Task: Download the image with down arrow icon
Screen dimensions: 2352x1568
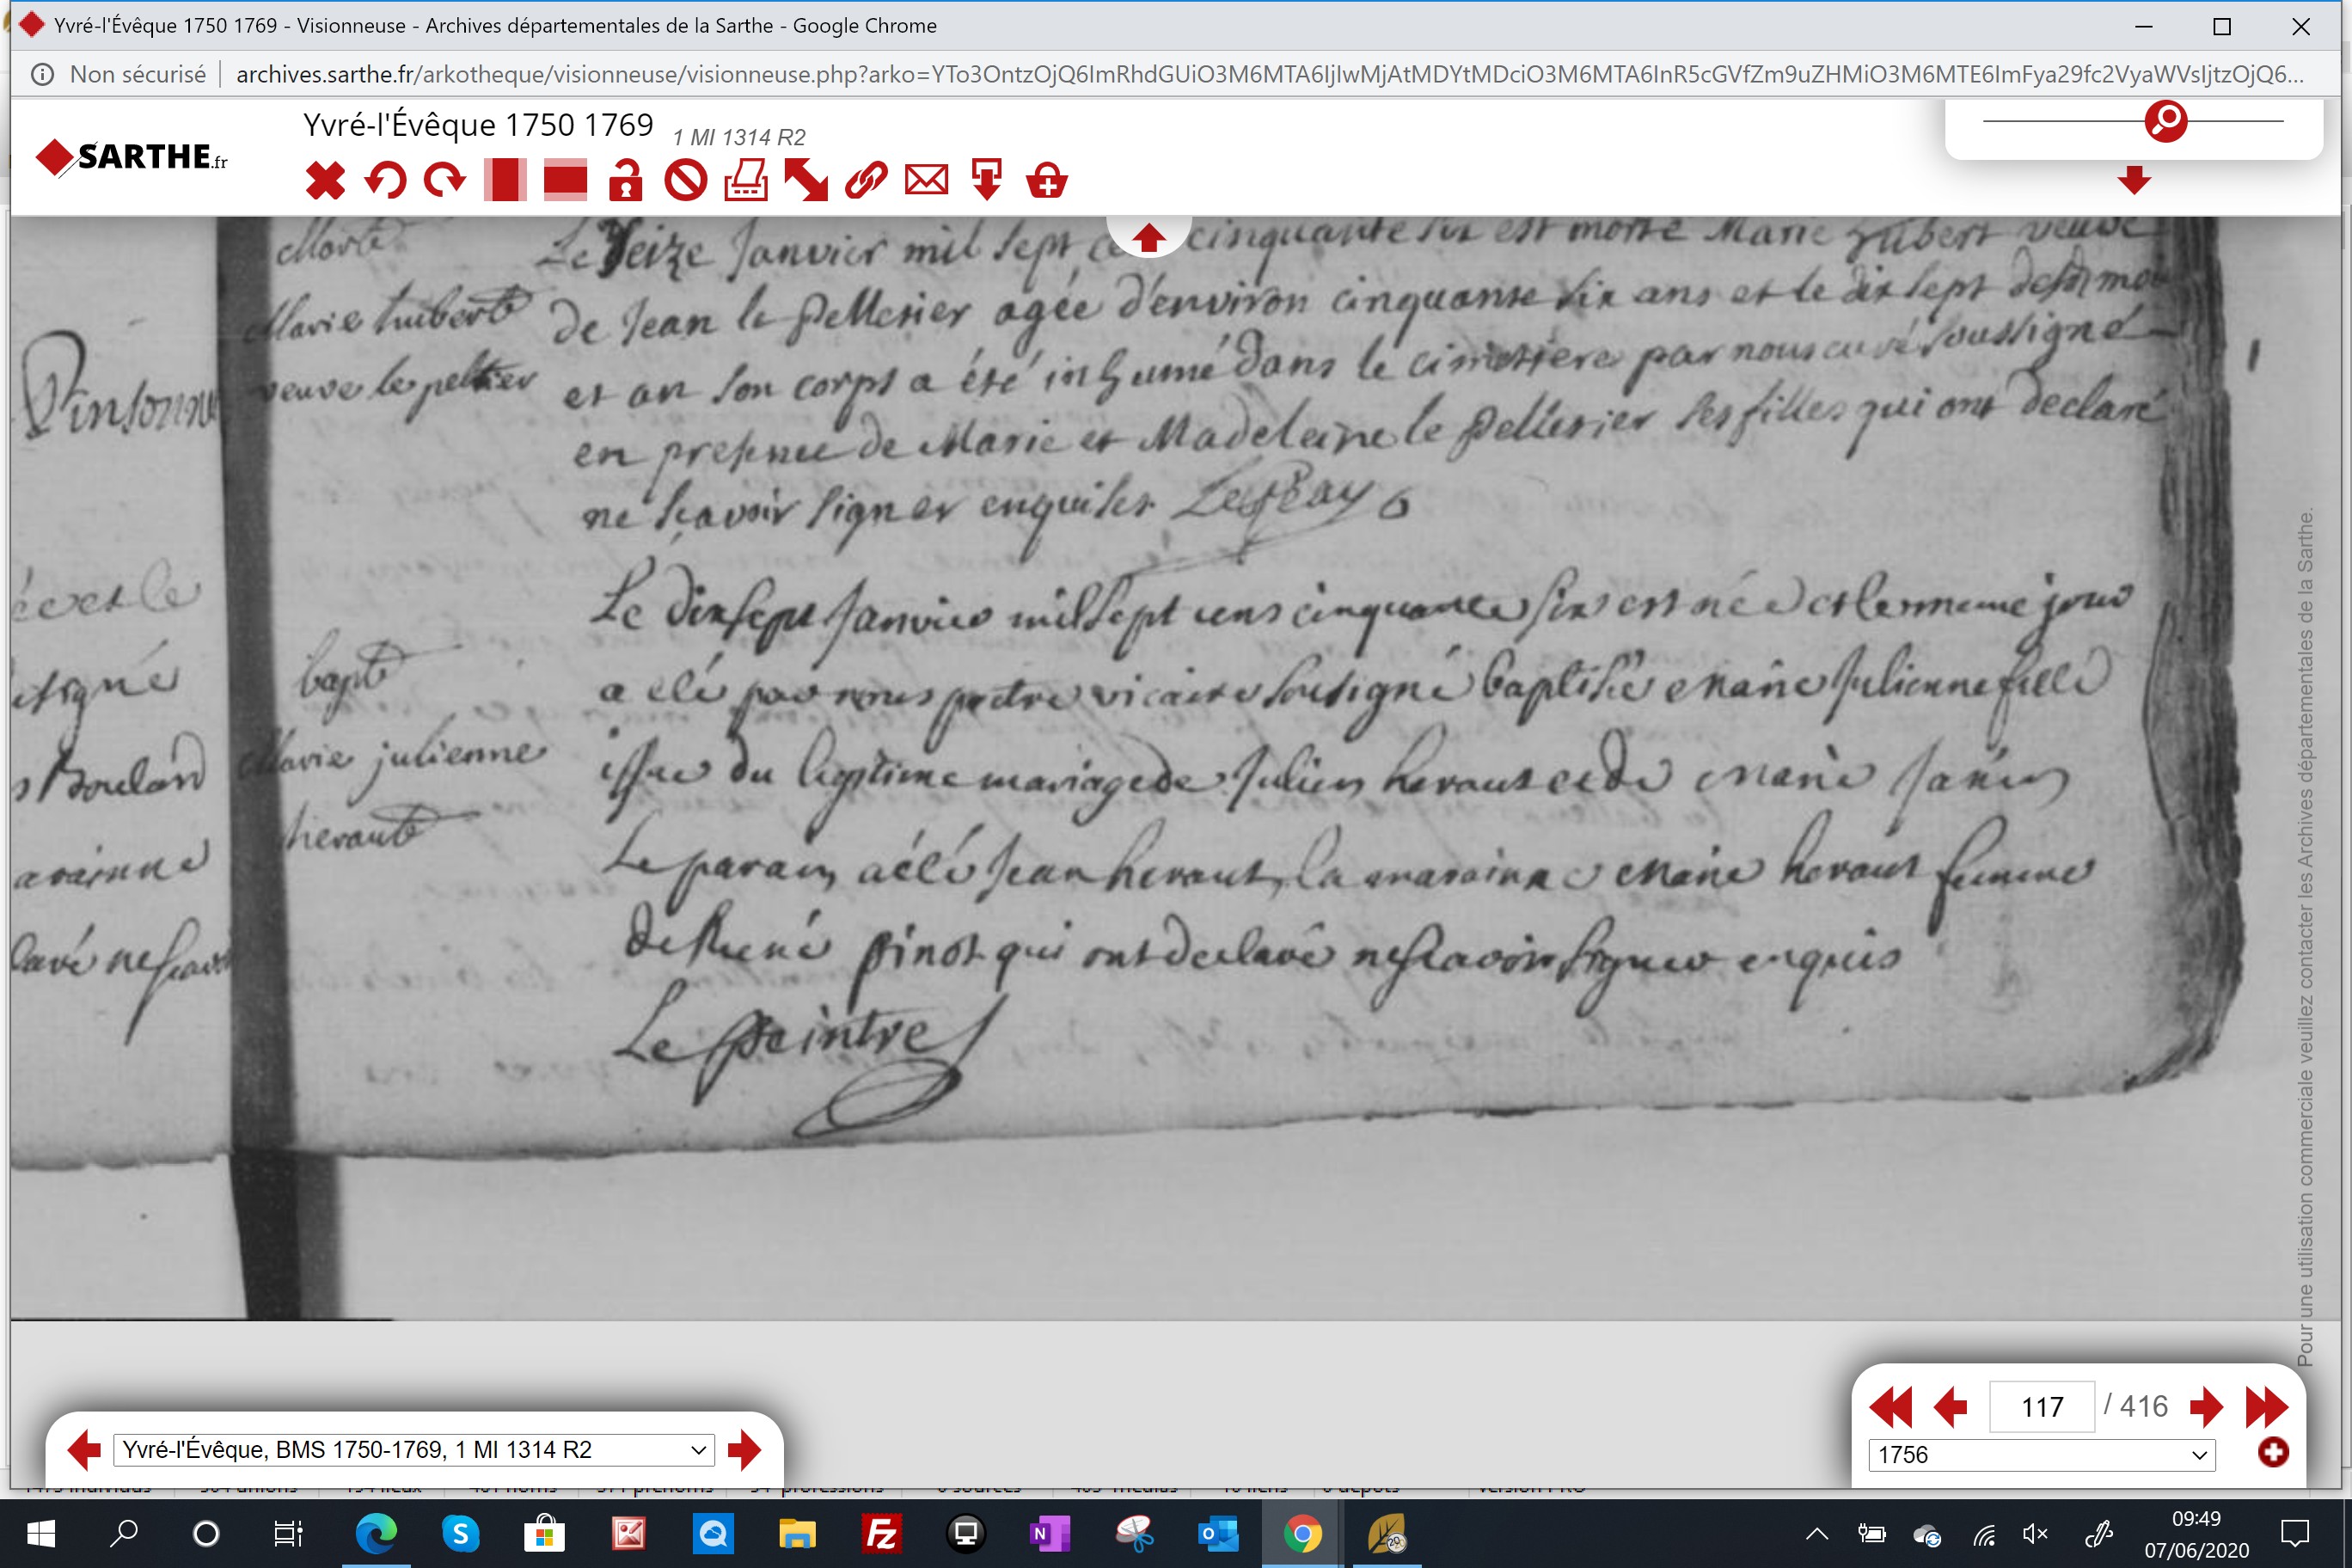Action: pyautogui.click(x=987, y=181)
